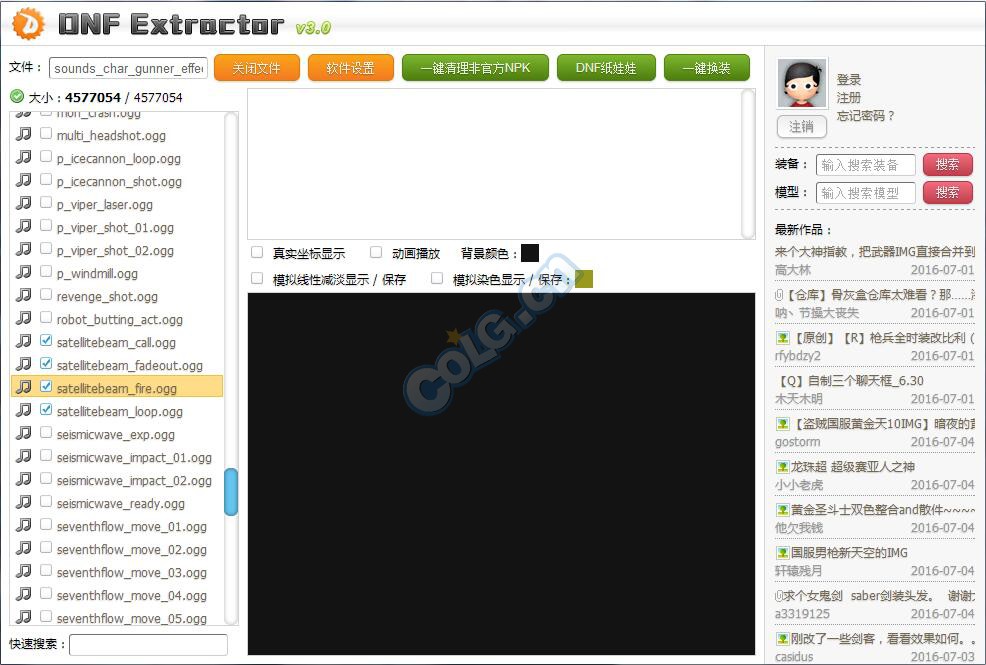Viewport: 986px width, 665px height.
Task: Click the DNF Extractor orange logo icon
Action: tap(28, 24)
